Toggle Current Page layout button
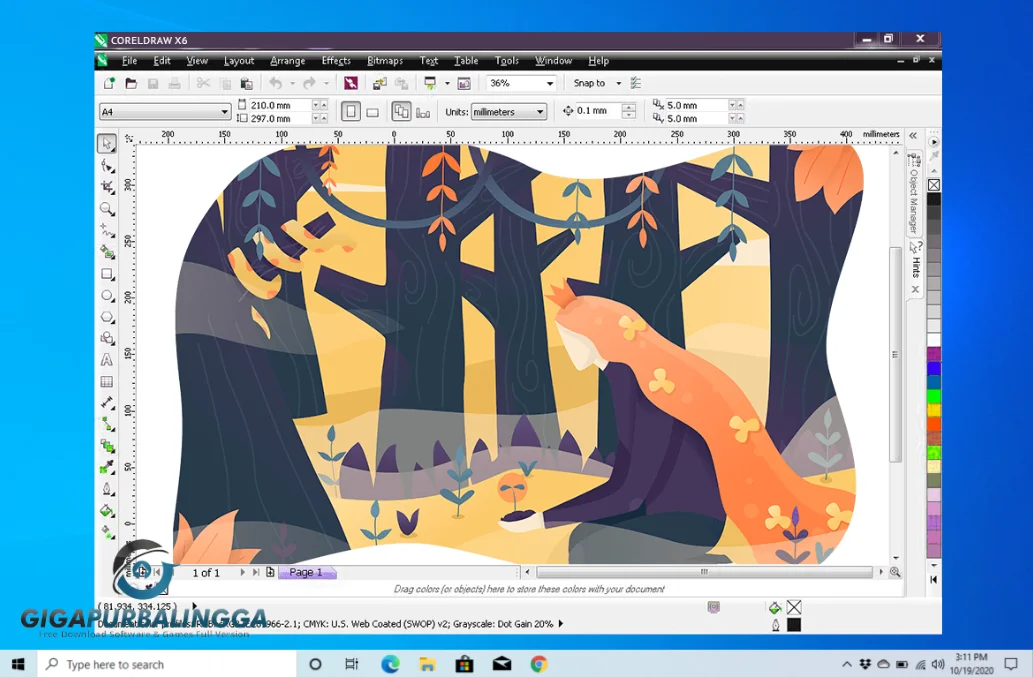Viewport: 1033px width, 677px height. click(423, 112)
